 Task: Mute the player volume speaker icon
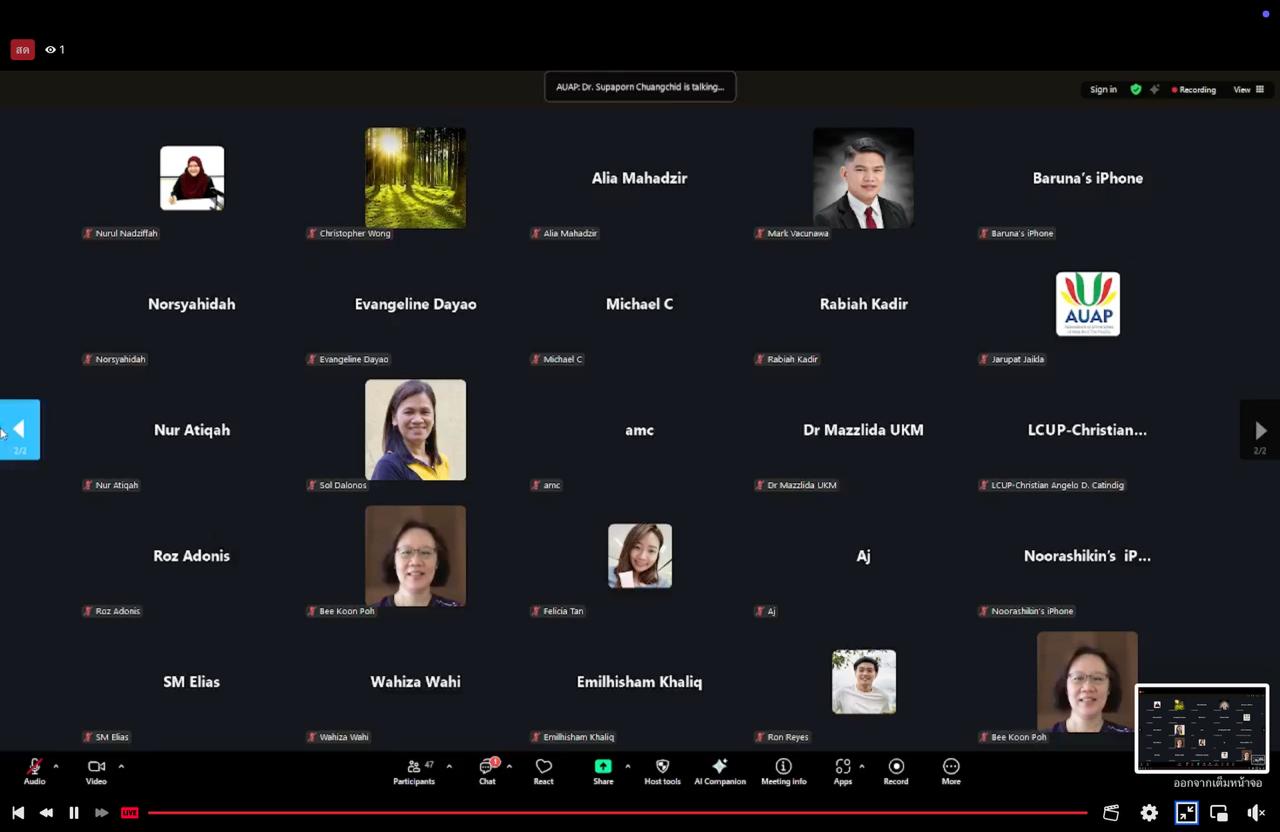coord(1256,813)
